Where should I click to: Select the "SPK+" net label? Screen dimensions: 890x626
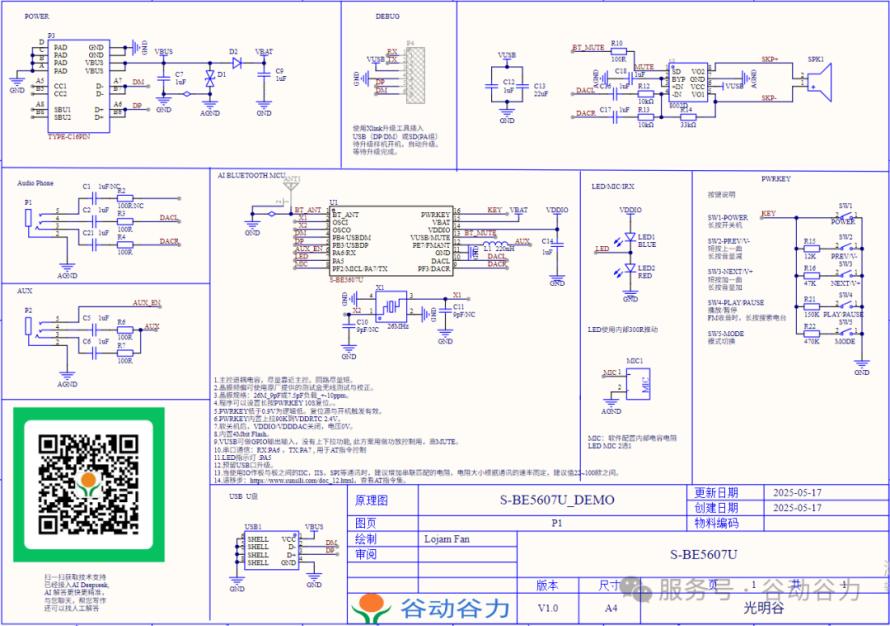click(769, 59)
